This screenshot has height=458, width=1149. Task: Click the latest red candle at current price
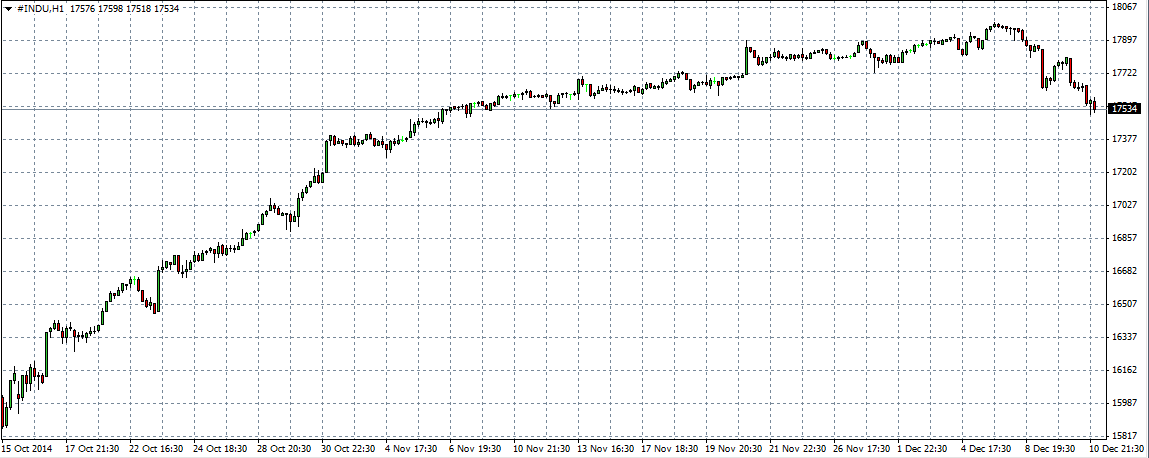[x=1094, y=105]
